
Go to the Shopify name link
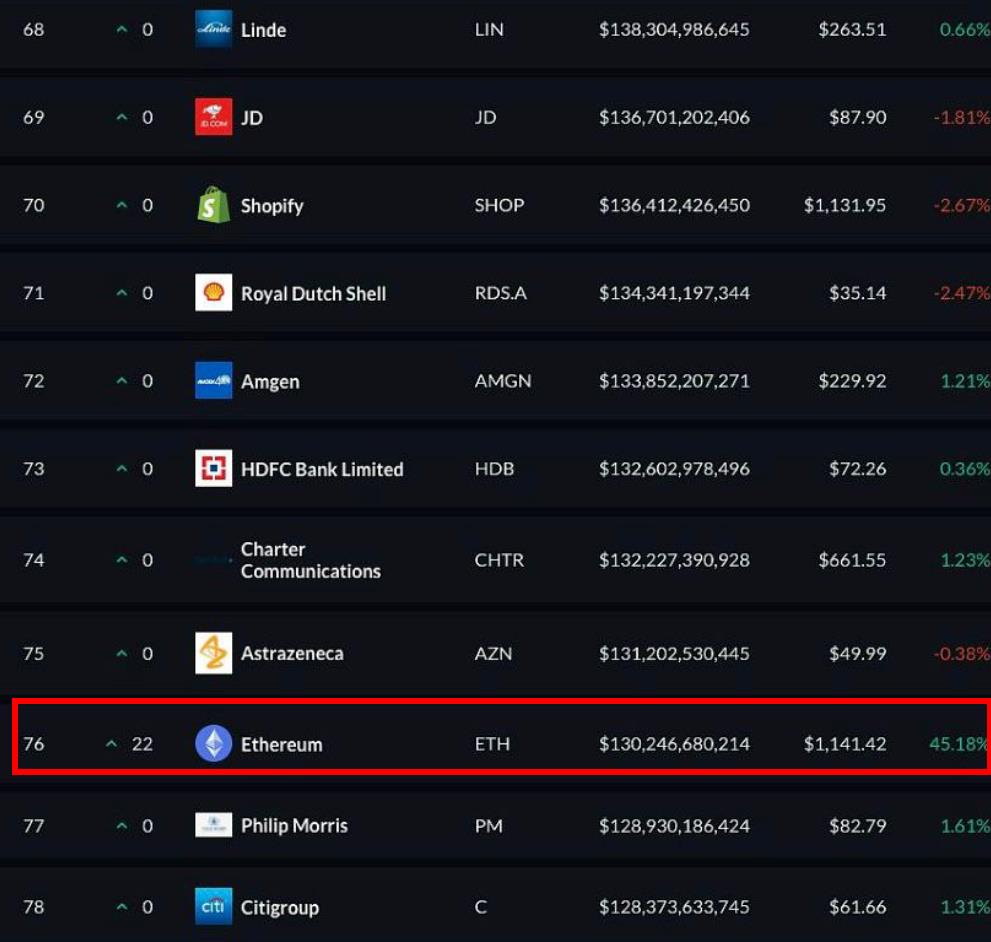[272, 206]
